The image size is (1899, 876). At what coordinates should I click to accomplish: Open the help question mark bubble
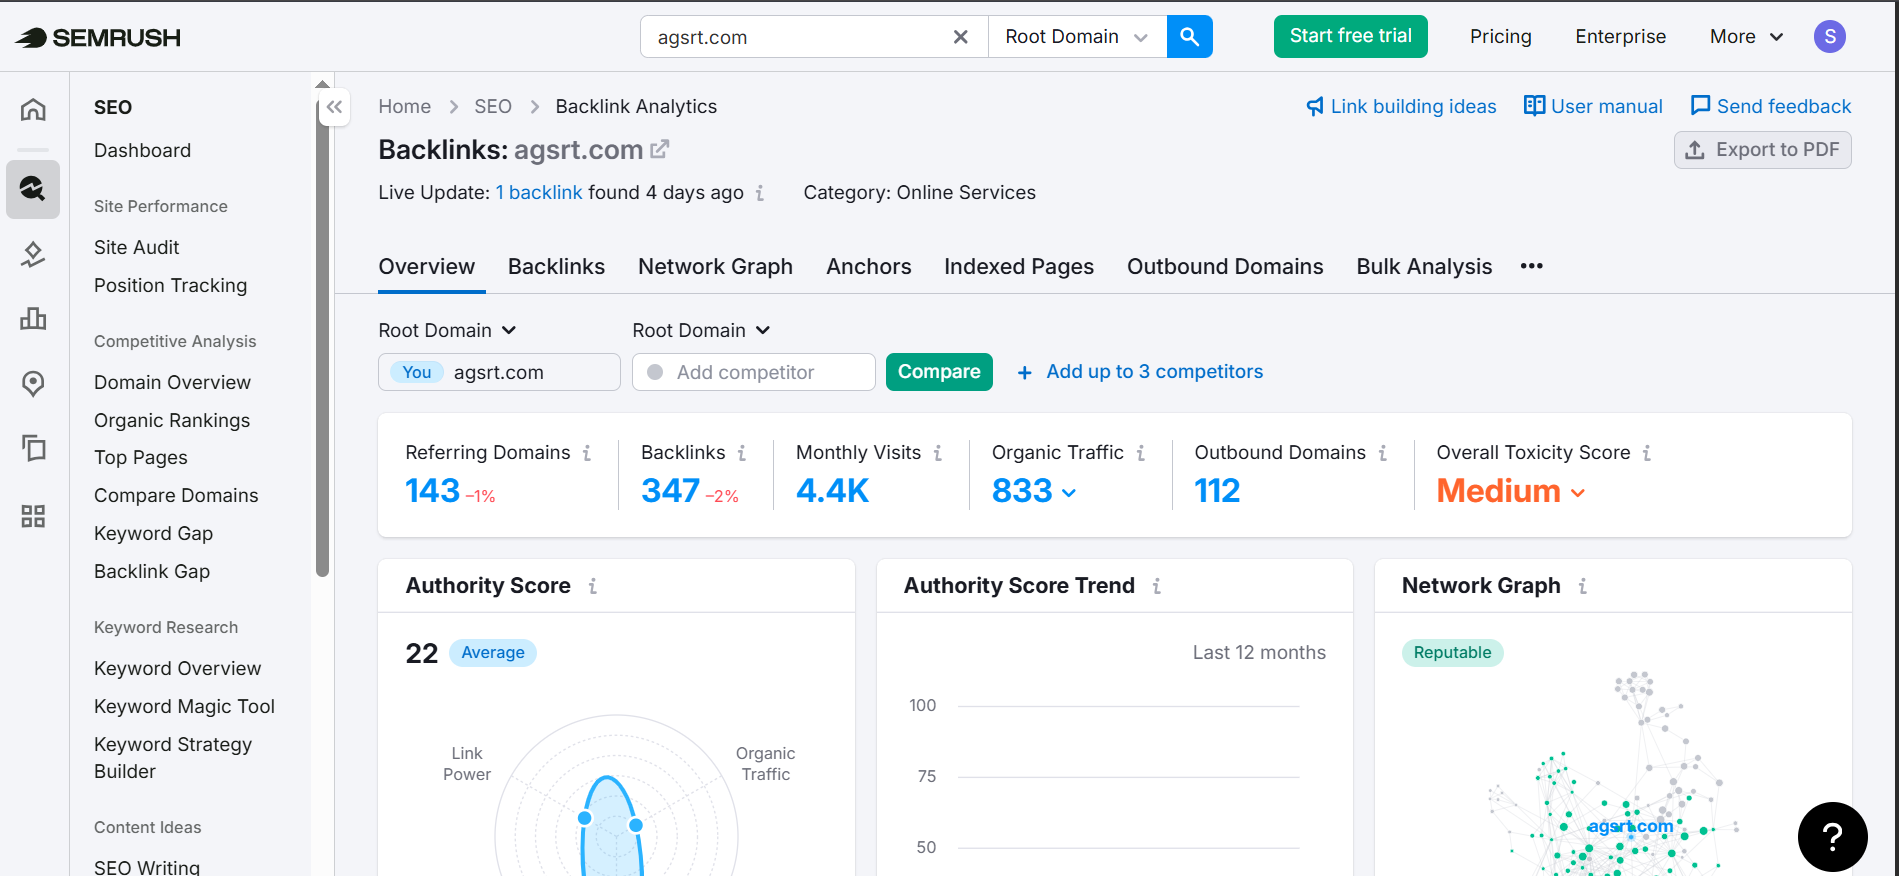click(1832, 837)
